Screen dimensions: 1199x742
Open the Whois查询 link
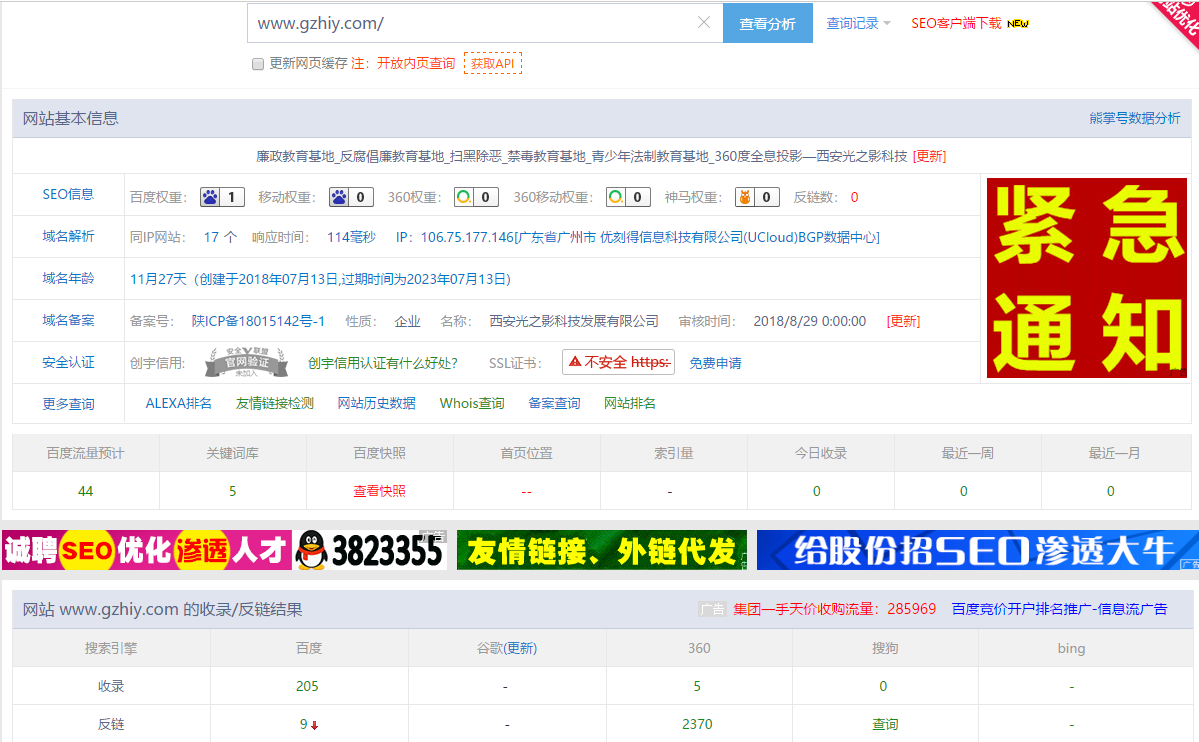pyautogui.click(x=472, y=403)
